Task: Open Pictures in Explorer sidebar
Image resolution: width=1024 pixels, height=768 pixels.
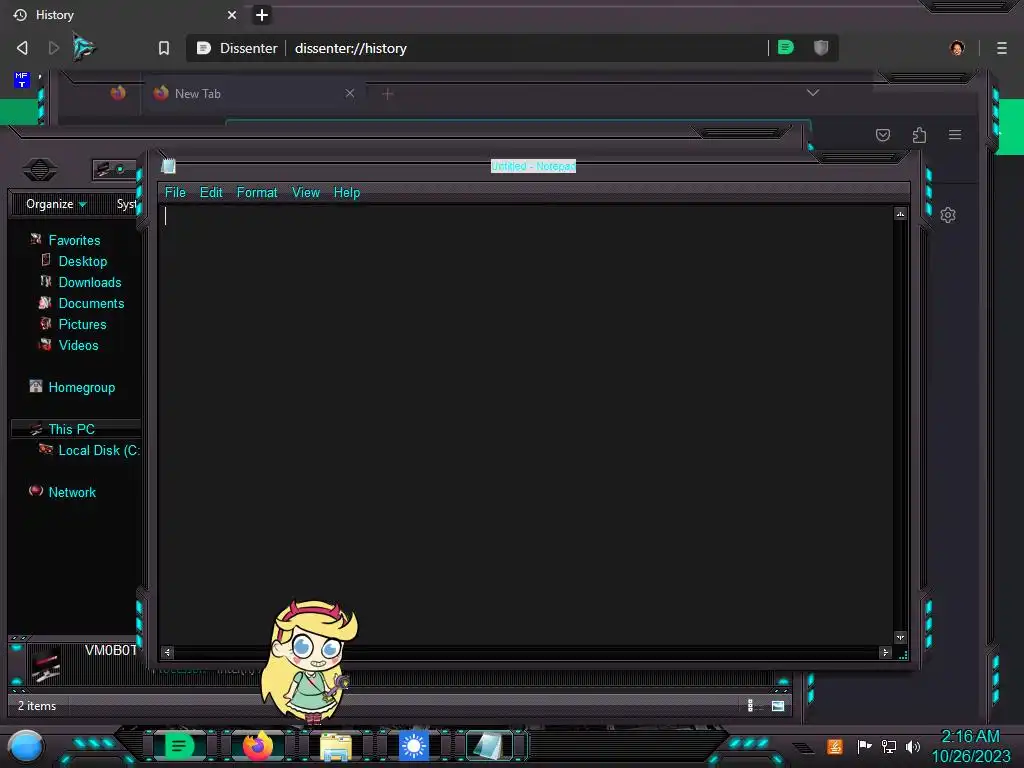Action: click(x=82, y=324)
